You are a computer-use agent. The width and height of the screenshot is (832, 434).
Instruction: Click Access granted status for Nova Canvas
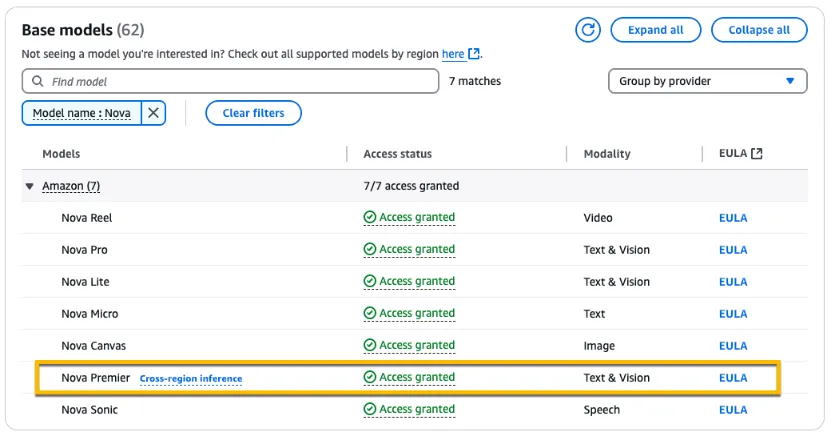[409, 345]
